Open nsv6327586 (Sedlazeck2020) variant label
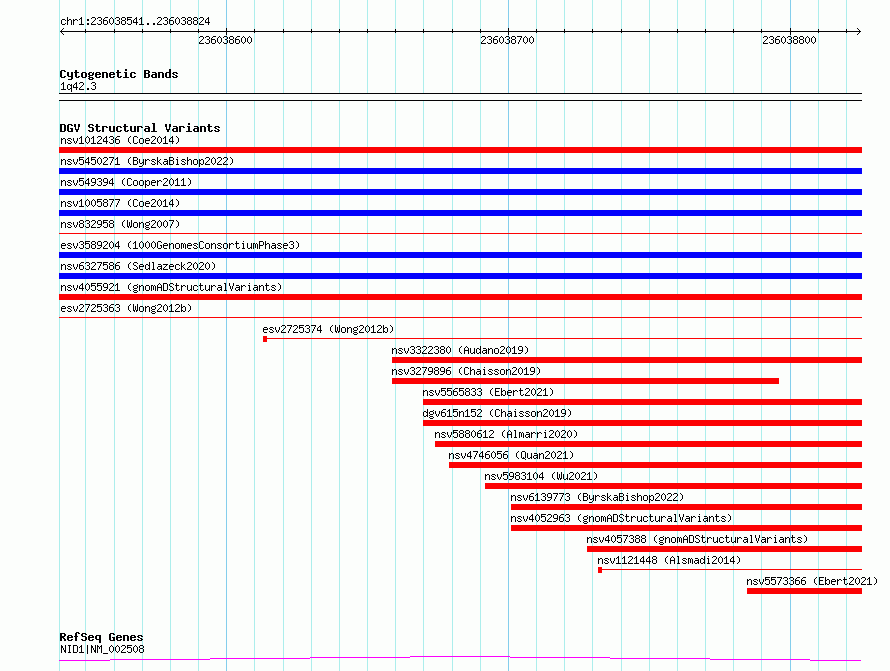 138,266
